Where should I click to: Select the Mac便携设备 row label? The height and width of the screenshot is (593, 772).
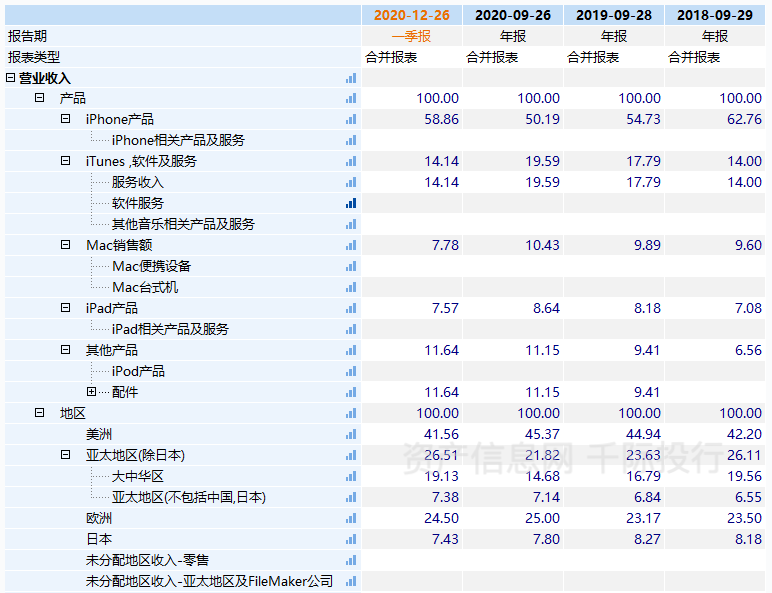(x=152, y=266)
